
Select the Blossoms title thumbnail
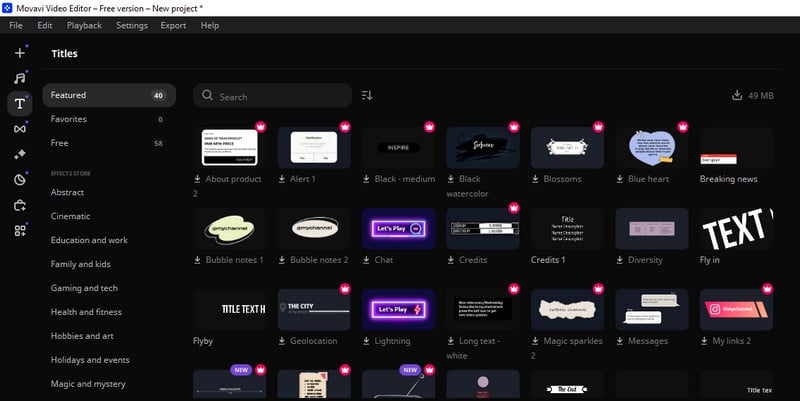pos(567,147)
